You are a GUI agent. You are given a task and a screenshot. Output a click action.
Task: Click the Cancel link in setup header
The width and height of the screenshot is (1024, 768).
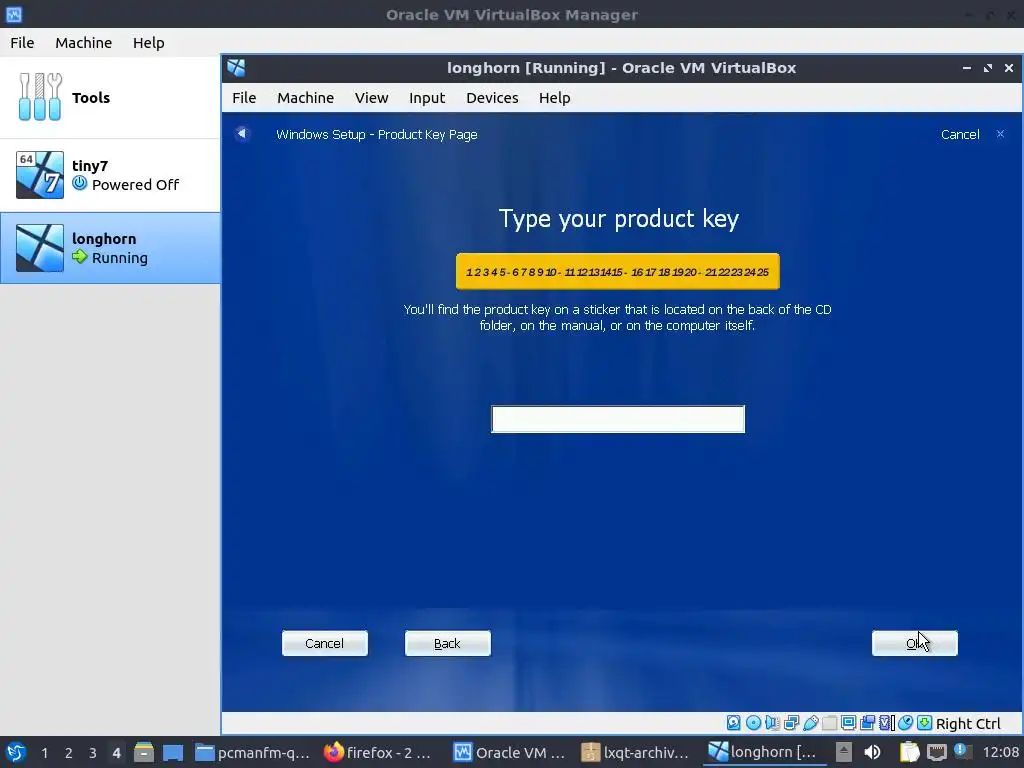960,134
